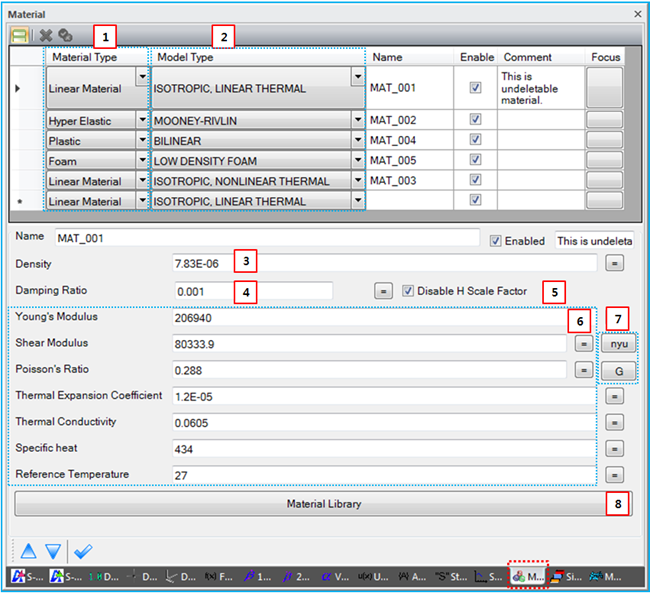This screenshot has height=593, width=650.
Task: Open Foam material type dropdown
Action: click(142, 160)
